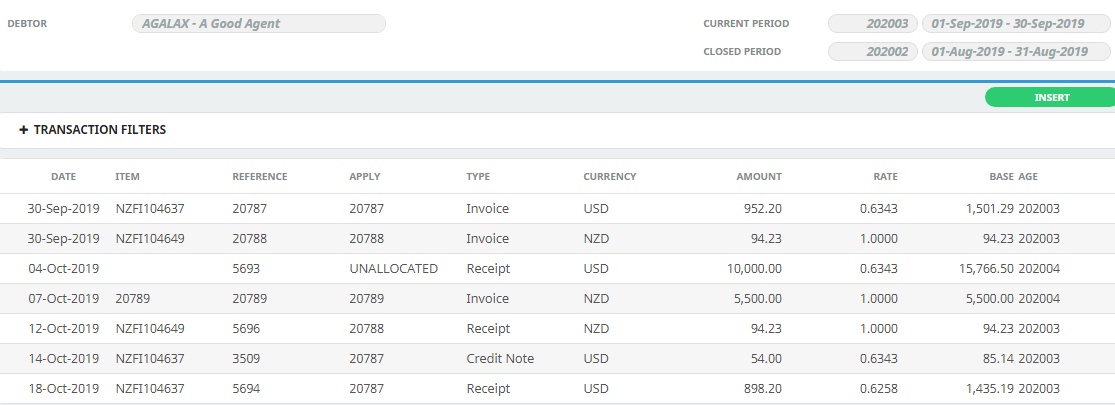Click the current period date range field
1115x405 pixels.
[1016, 23]
